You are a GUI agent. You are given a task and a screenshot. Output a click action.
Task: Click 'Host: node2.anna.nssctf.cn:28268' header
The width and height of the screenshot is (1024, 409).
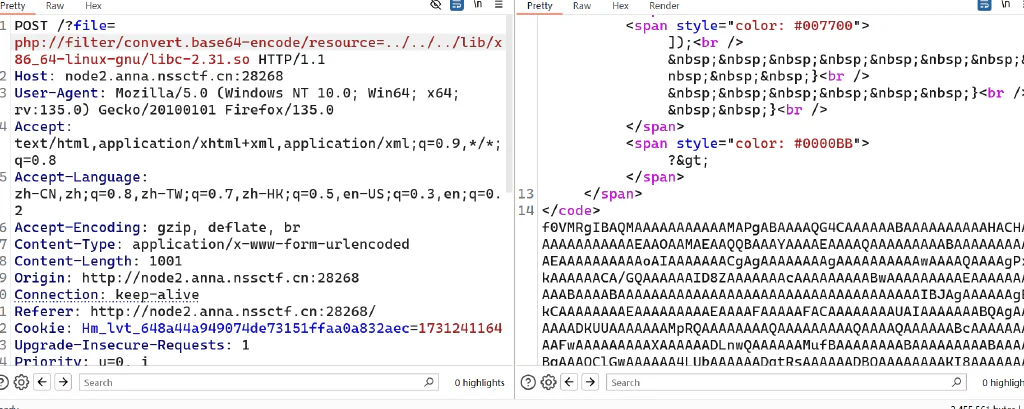pyautogui.click(x=149, y=76)
